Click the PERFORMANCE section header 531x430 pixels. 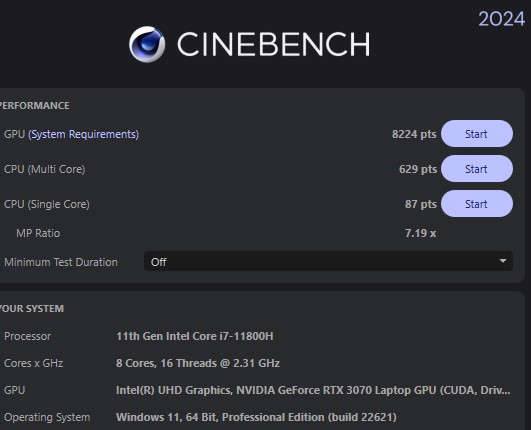coord(34,105)
